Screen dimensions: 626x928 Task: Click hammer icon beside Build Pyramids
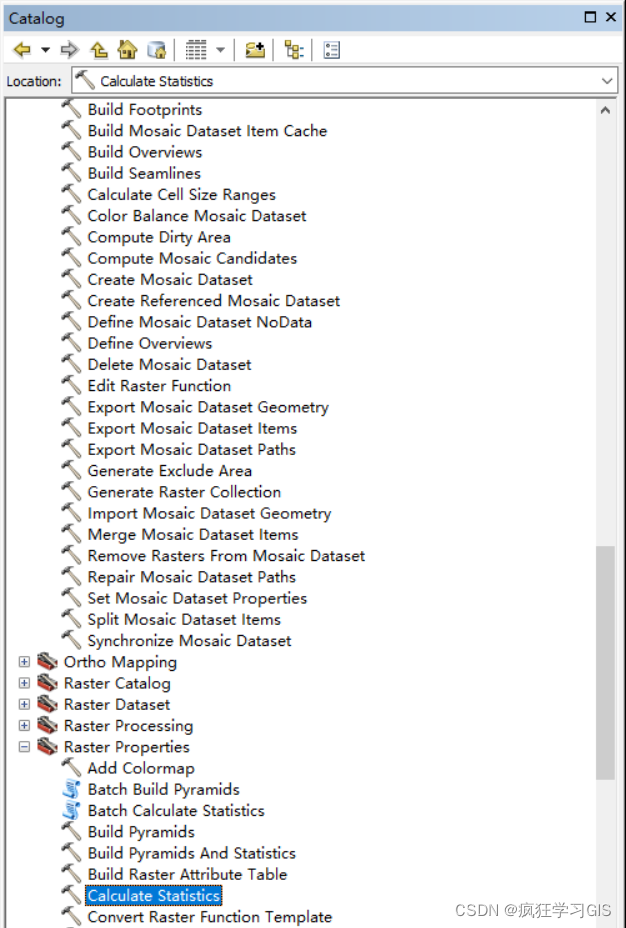click(x=71, y=832)
